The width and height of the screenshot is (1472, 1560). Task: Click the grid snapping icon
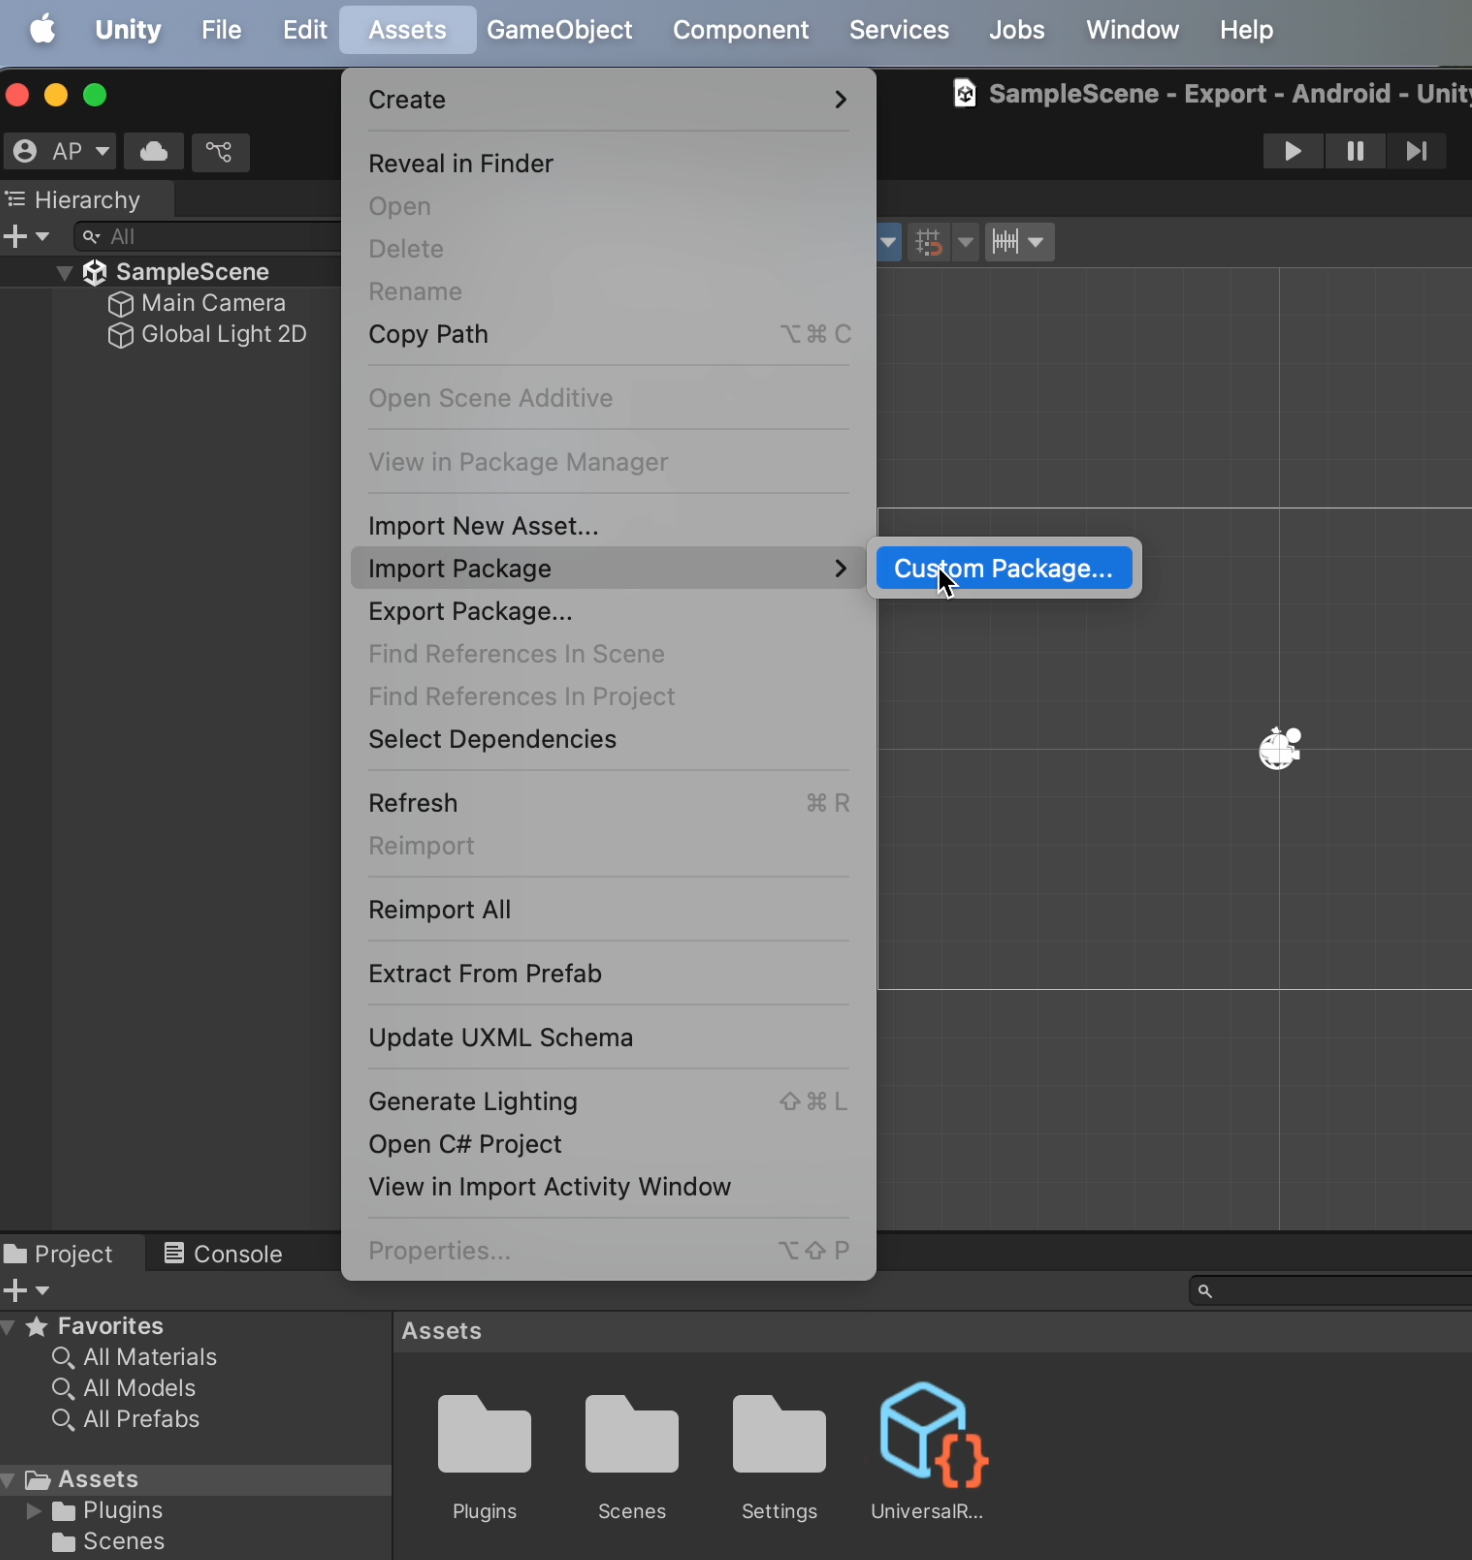point(928,242)
